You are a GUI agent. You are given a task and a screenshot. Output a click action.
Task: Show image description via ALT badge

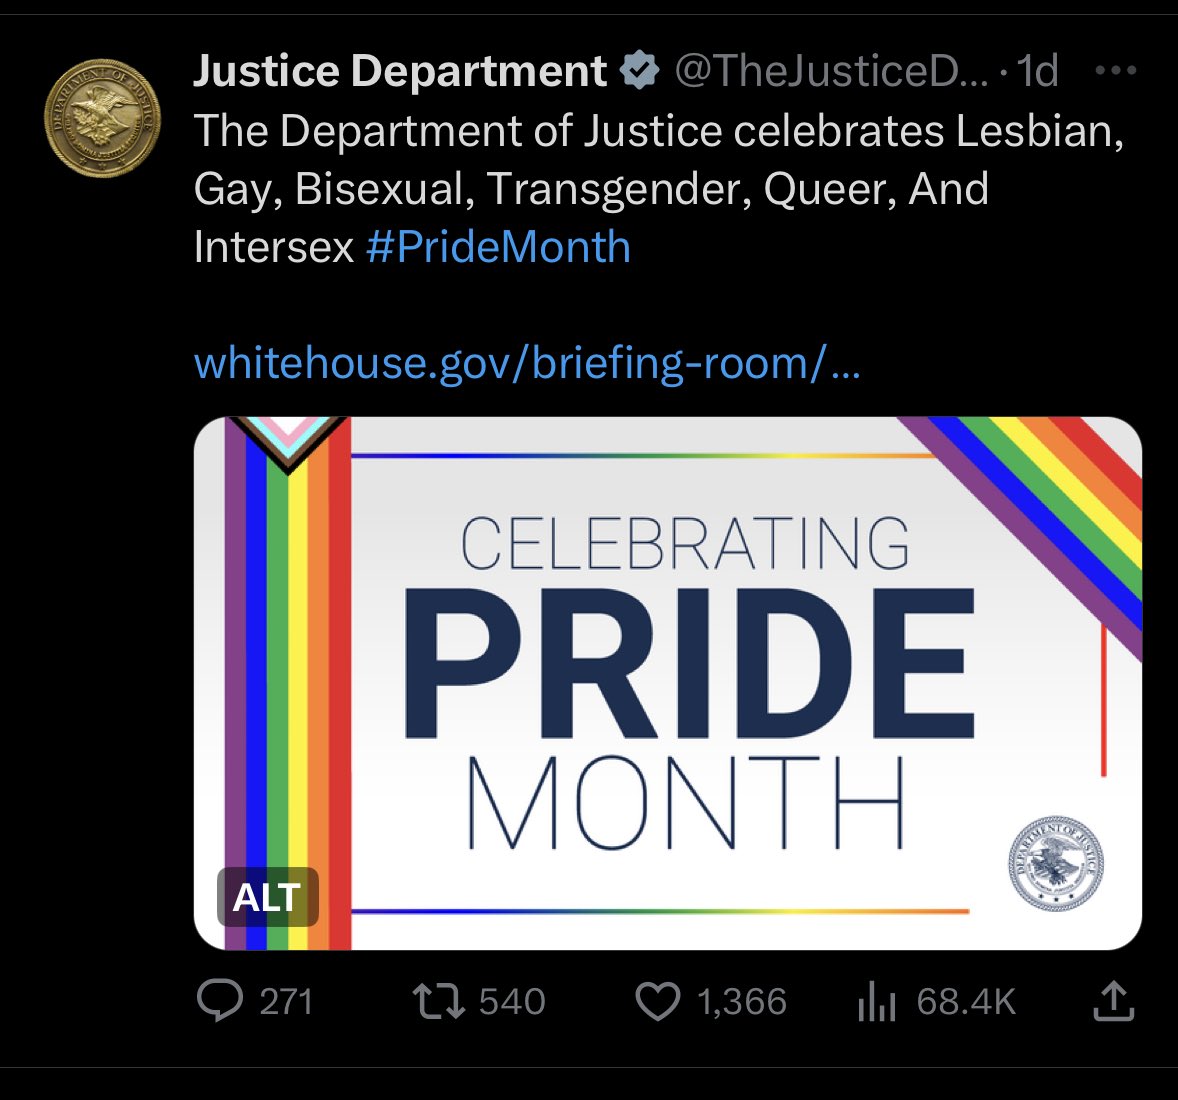267,897
